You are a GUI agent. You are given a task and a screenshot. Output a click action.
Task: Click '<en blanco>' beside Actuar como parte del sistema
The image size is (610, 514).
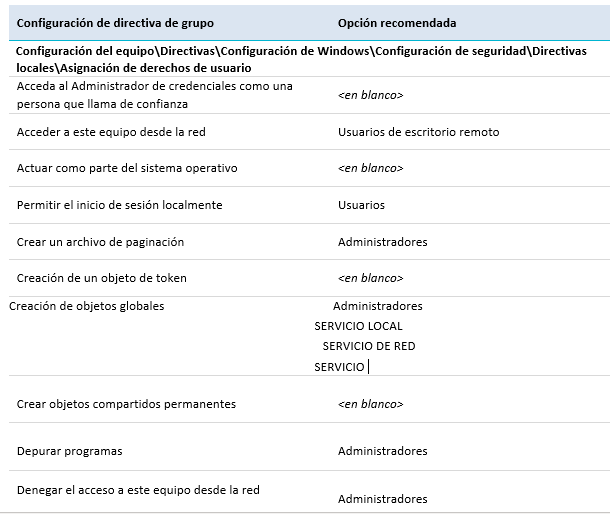pyautogui.click(x=370, y=168)
